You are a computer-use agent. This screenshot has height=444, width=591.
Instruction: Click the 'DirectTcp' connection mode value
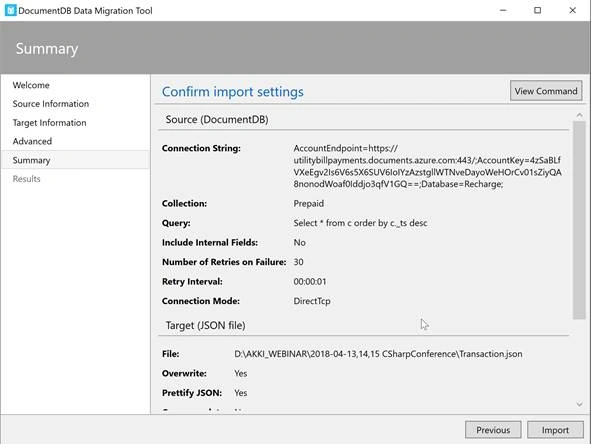pos(312,301)
